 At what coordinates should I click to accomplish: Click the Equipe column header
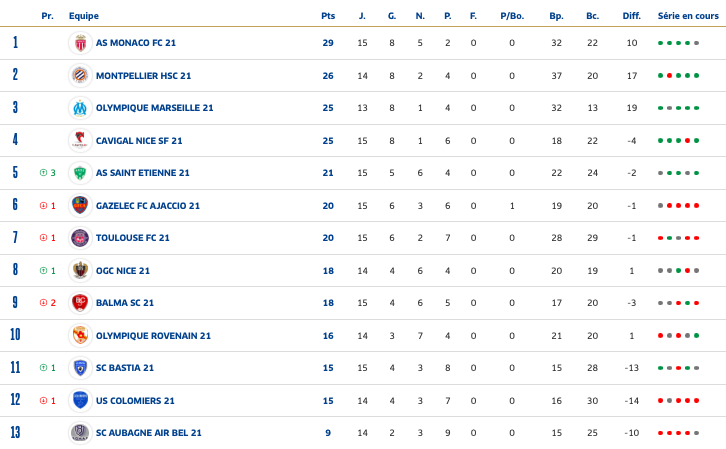point(84,16)
